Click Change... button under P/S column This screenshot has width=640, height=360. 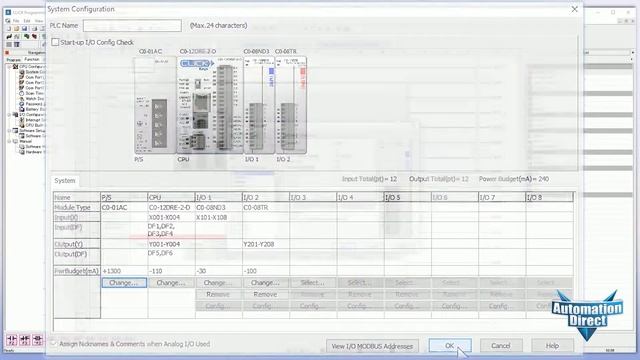coord(124,282)
